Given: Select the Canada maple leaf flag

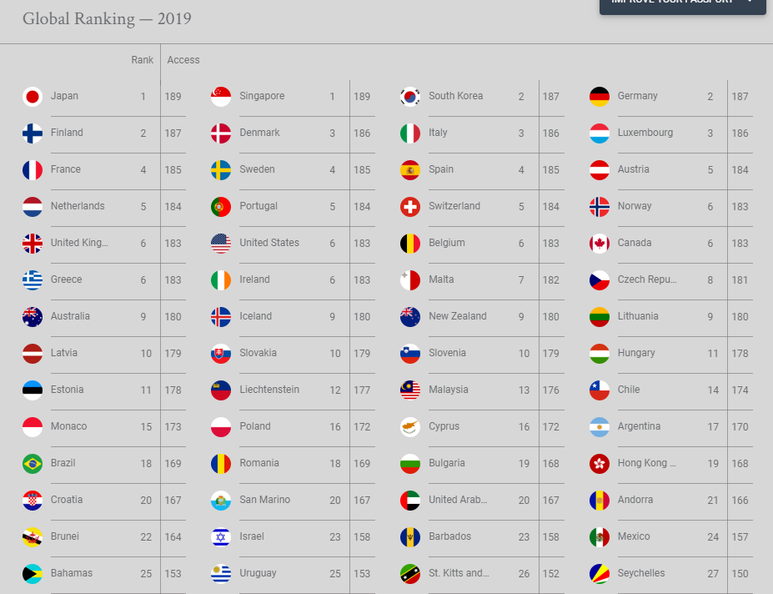Looking at the screenshot, I should 599,244.
